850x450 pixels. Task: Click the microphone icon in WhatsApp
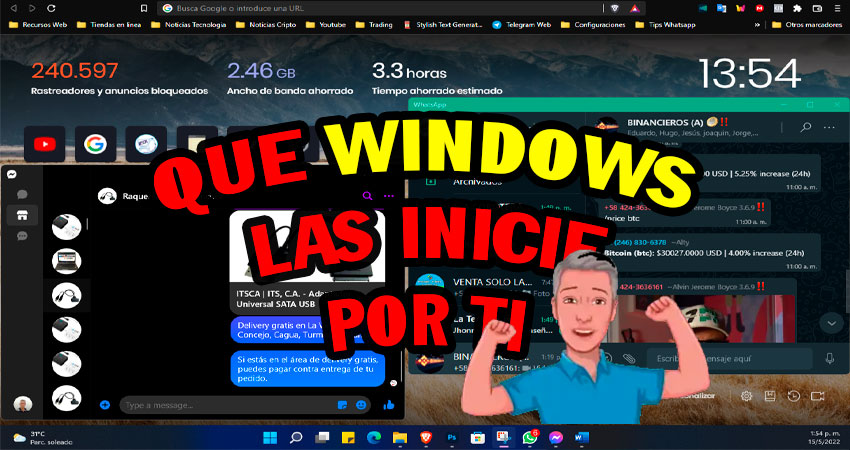point(829,357)
